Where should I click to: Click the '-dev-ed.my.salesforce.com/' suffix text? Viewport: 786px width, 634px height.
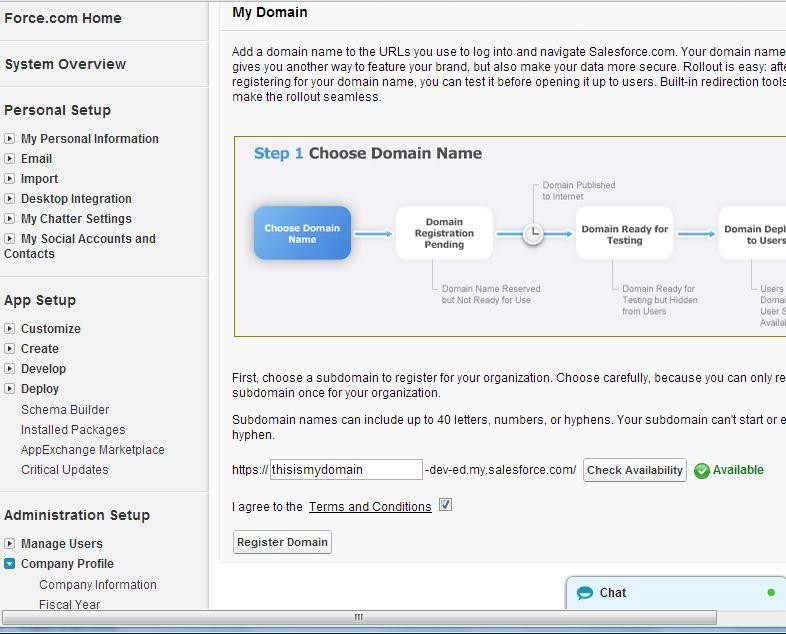pos(501,470)
